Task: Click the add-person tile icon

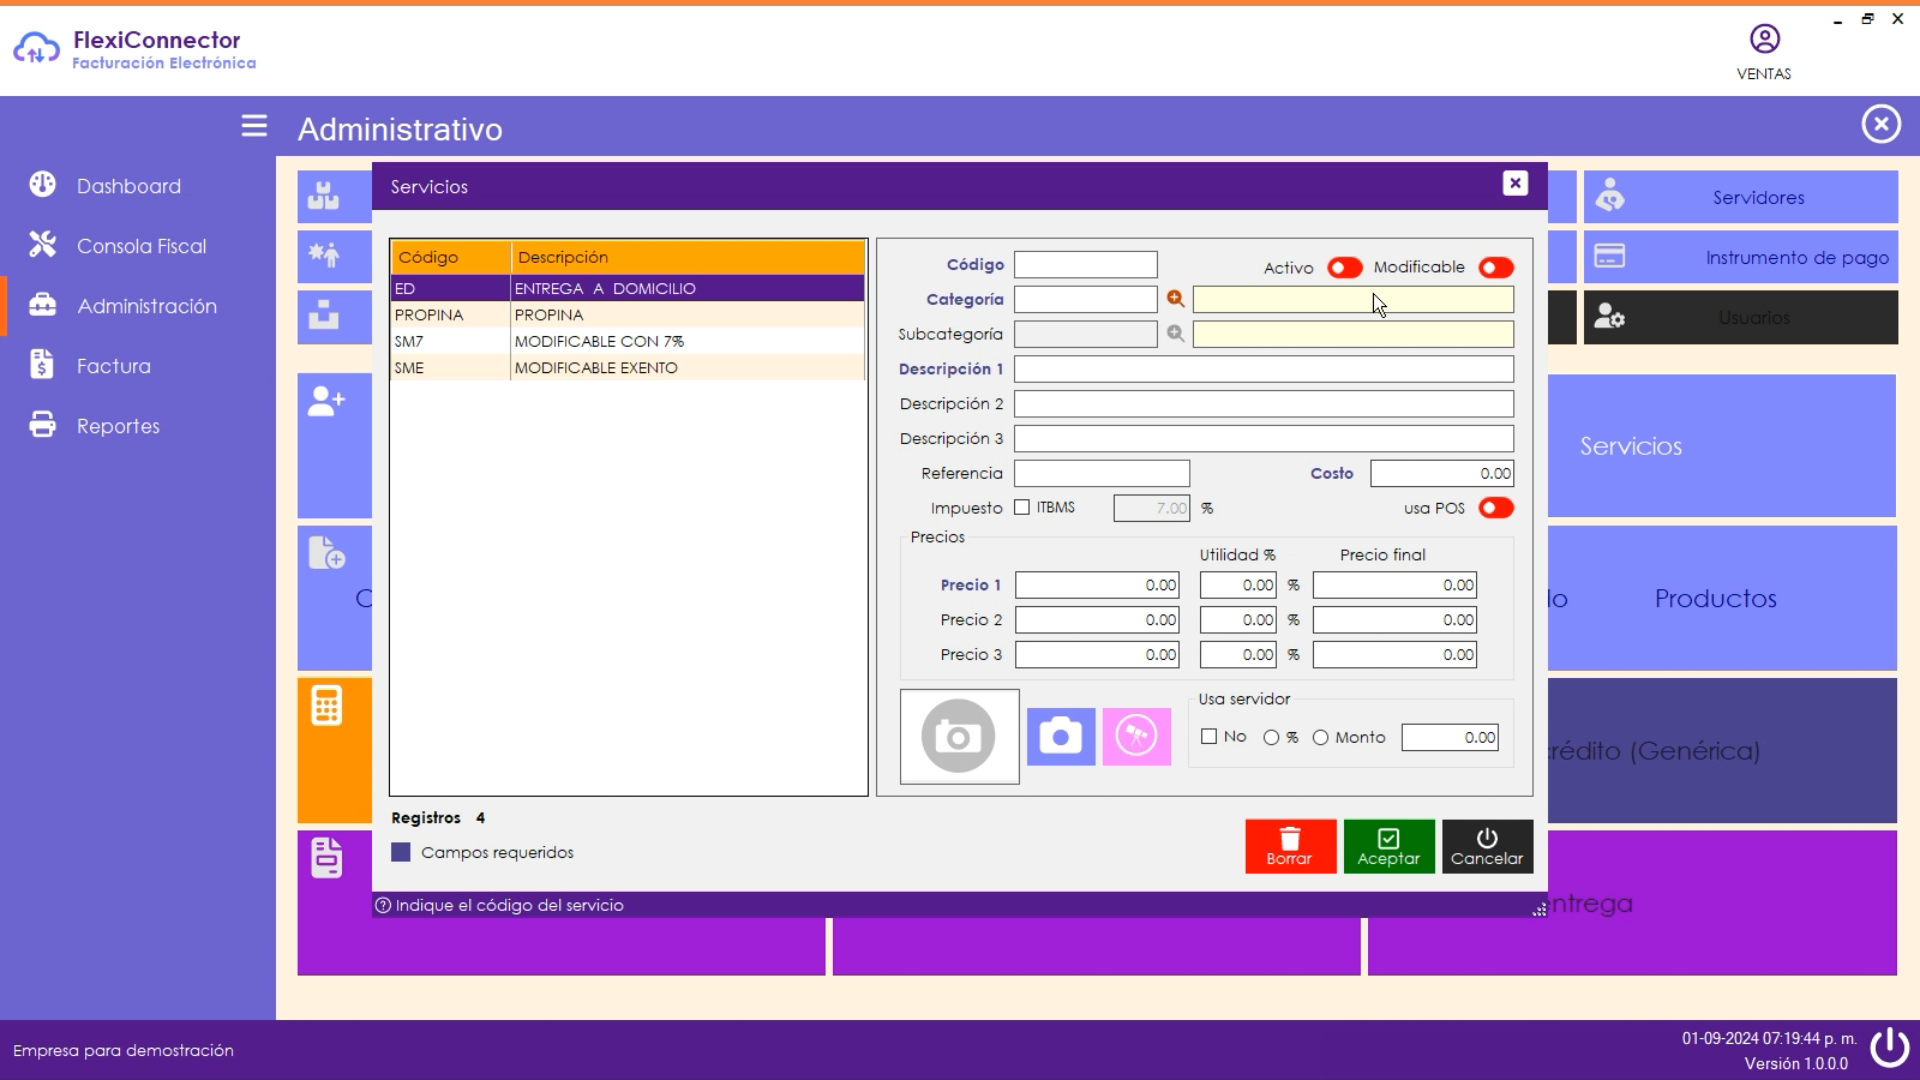Action: coord(326,402)
